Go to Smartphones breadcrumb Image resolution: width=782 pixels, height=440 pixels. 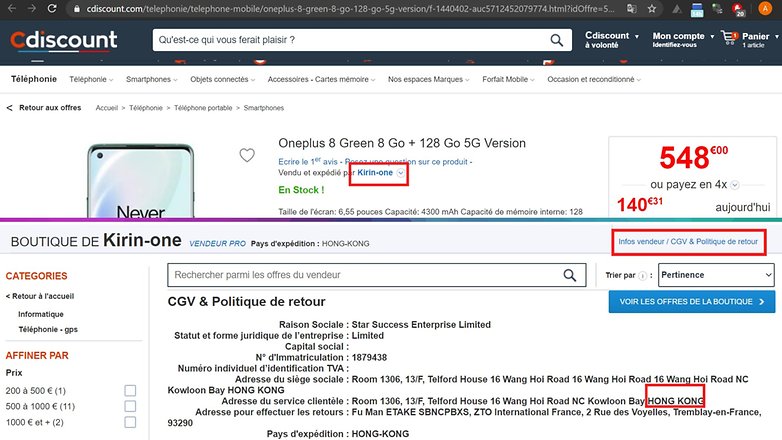[x=264, y=108]
